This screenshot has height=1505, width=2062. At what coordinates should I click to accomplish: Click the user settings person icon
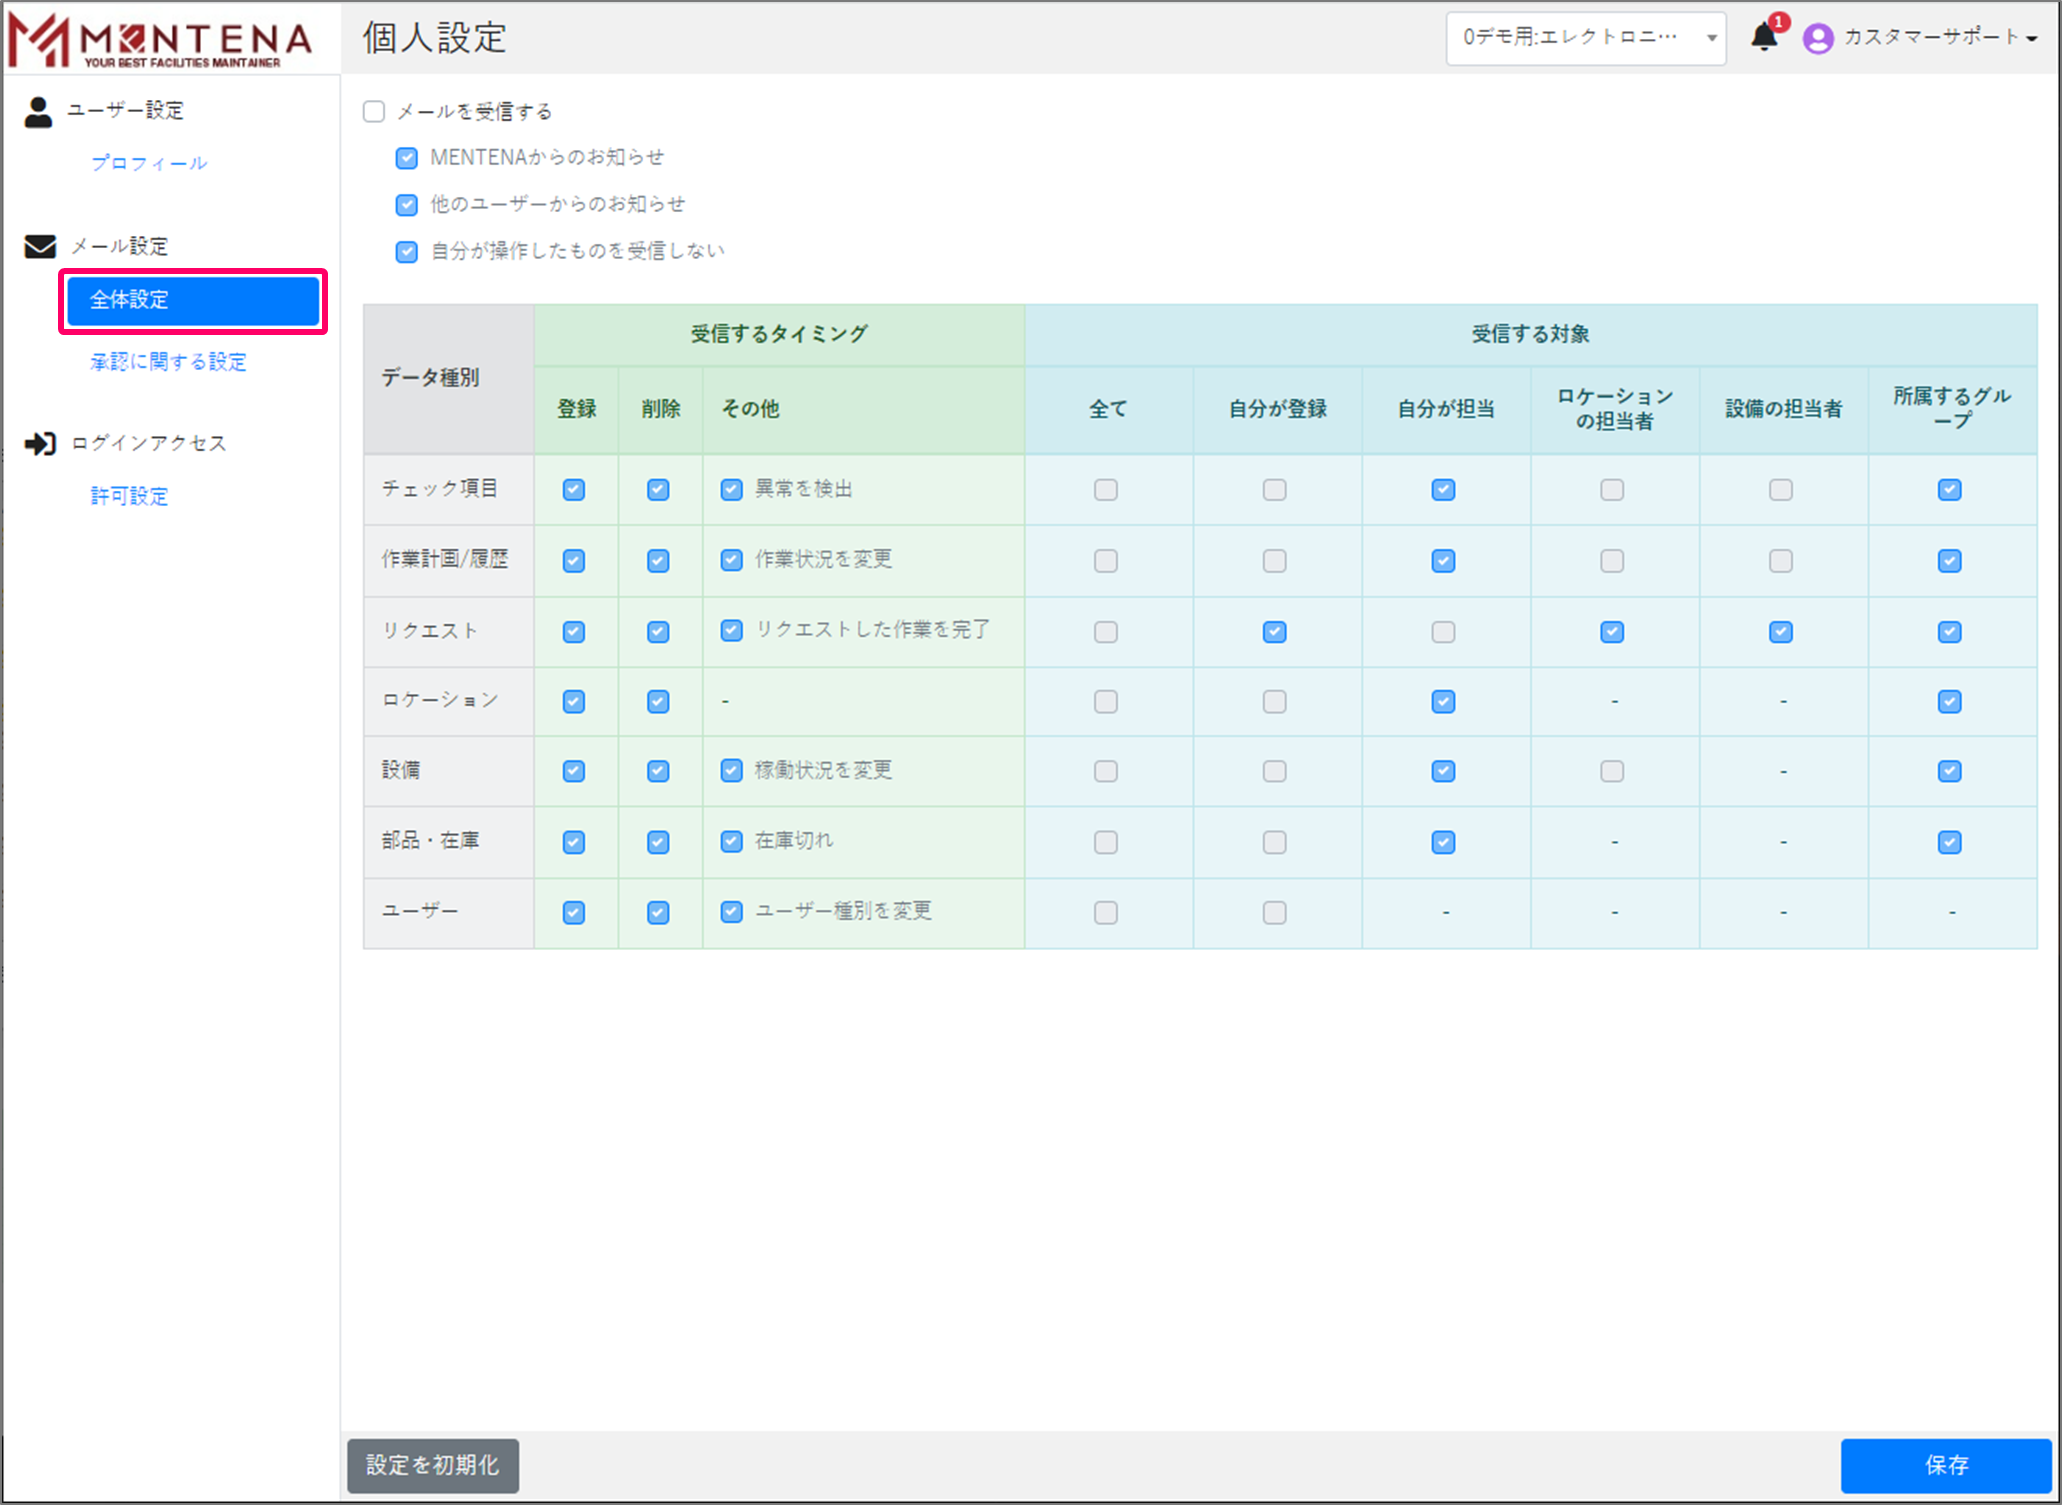click(x=38, y=111)
